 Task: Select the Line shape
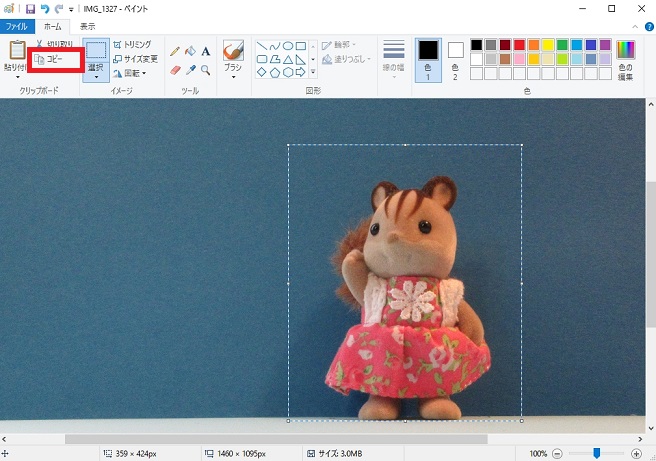pyautogui.click(x=262, y=46)
